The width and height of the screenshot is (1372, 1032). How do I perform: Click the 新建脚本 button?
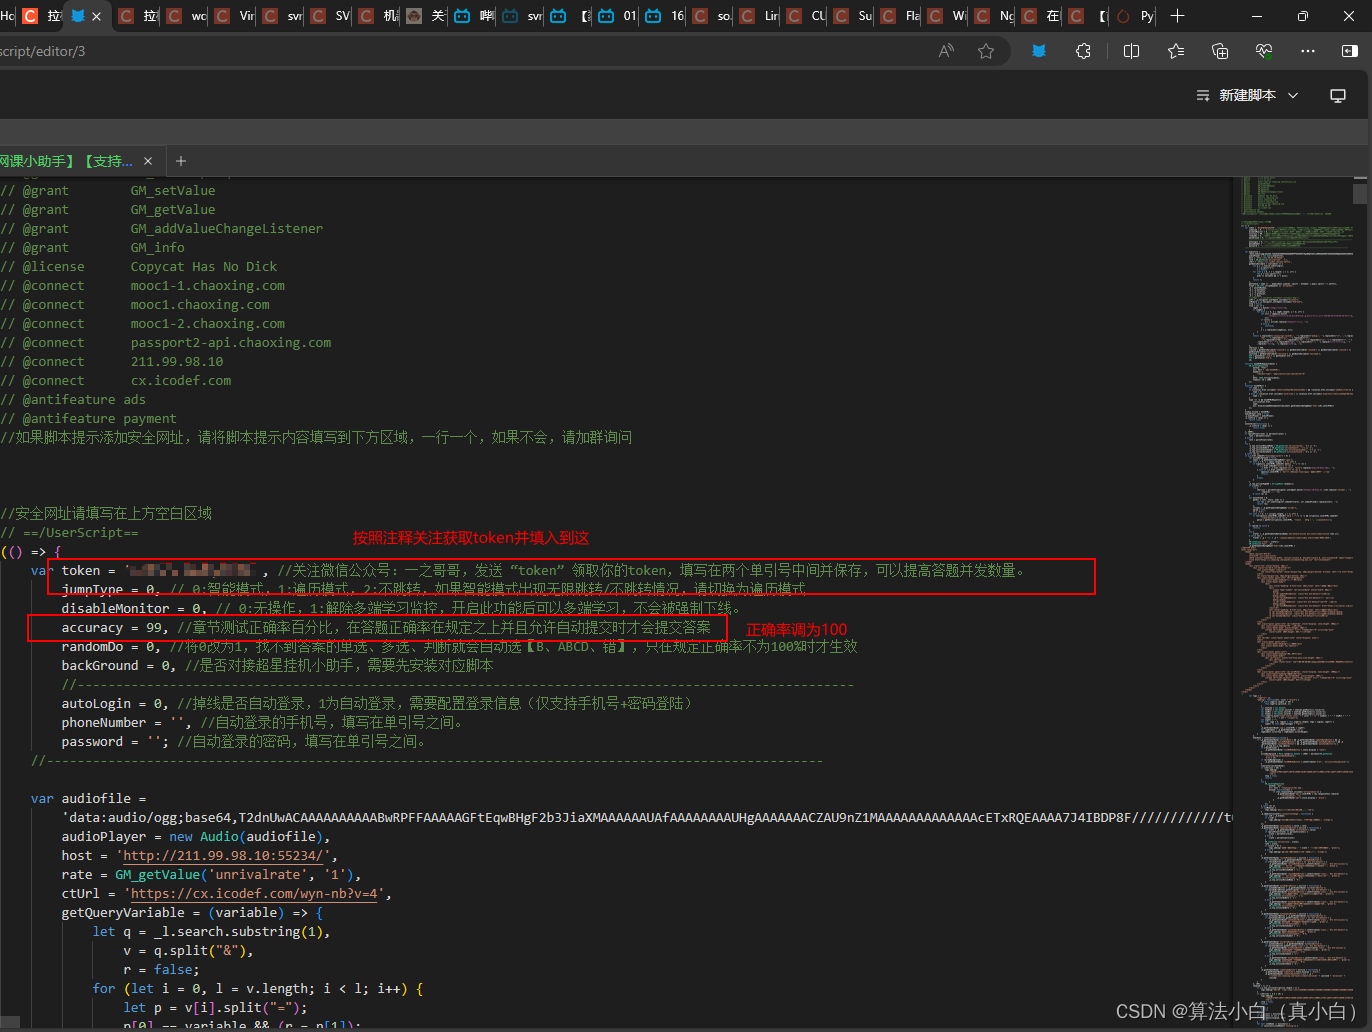[x=1247, y=95]
